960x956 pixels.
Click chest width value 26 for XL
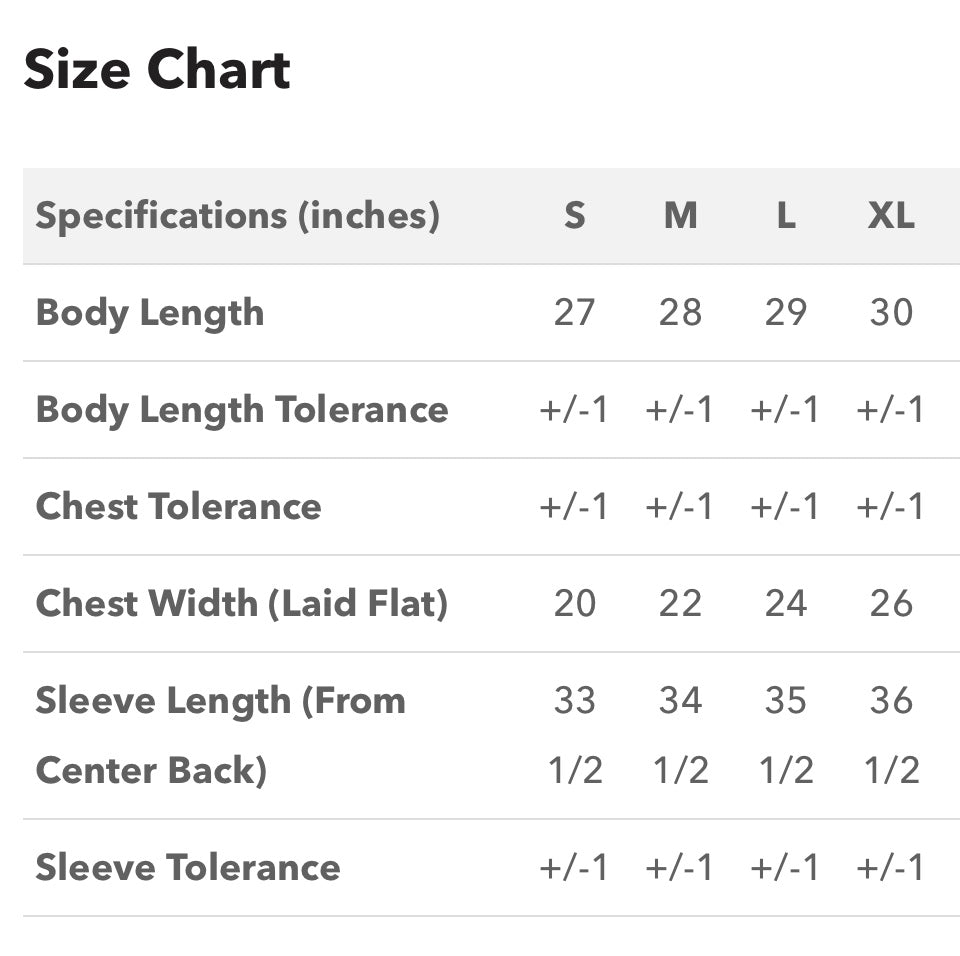[891, 603]
